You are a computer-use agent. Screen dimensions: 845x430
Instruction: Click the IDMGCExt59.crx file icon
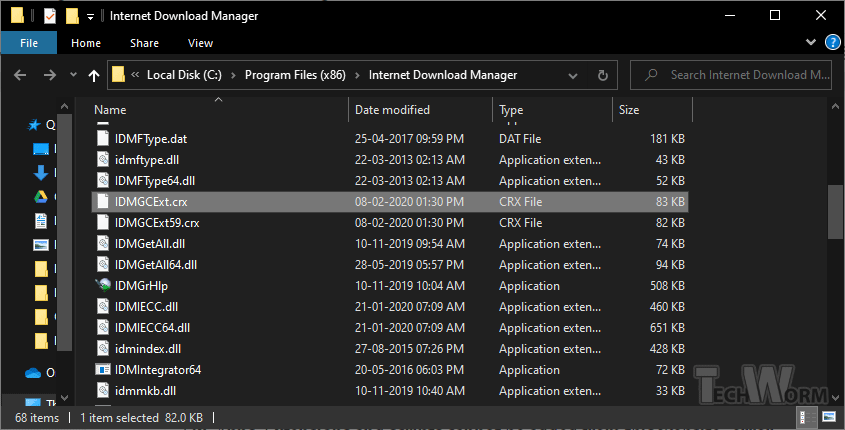(x=103, y=222)
